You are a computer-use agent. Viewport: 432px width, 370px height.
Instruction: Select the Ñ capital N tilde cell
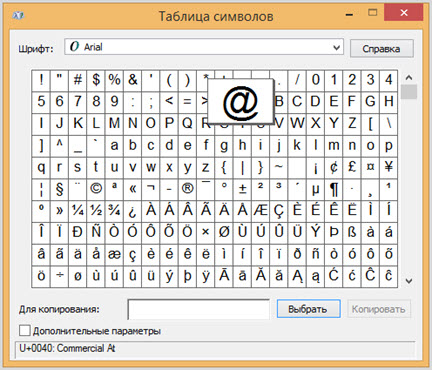(96, 232)
